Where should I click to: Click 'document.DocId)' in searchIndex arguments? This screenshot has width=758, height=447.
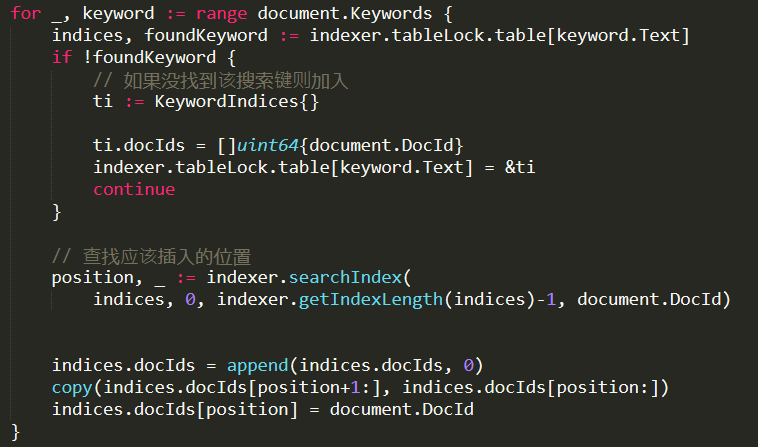[x=654, y=300]
